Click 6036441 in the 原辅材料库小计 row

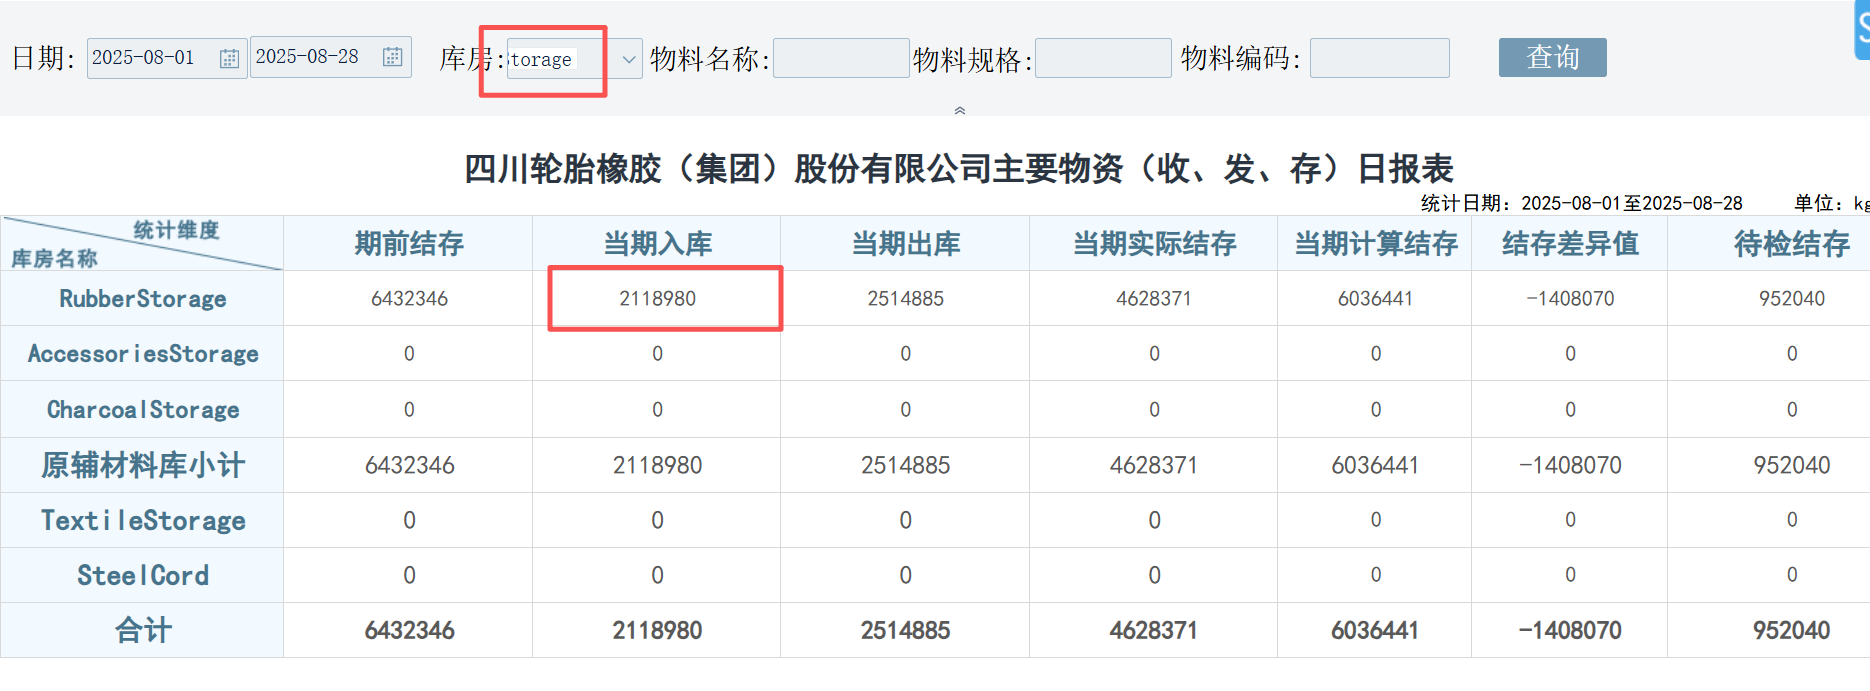[x=1375, y=465]
